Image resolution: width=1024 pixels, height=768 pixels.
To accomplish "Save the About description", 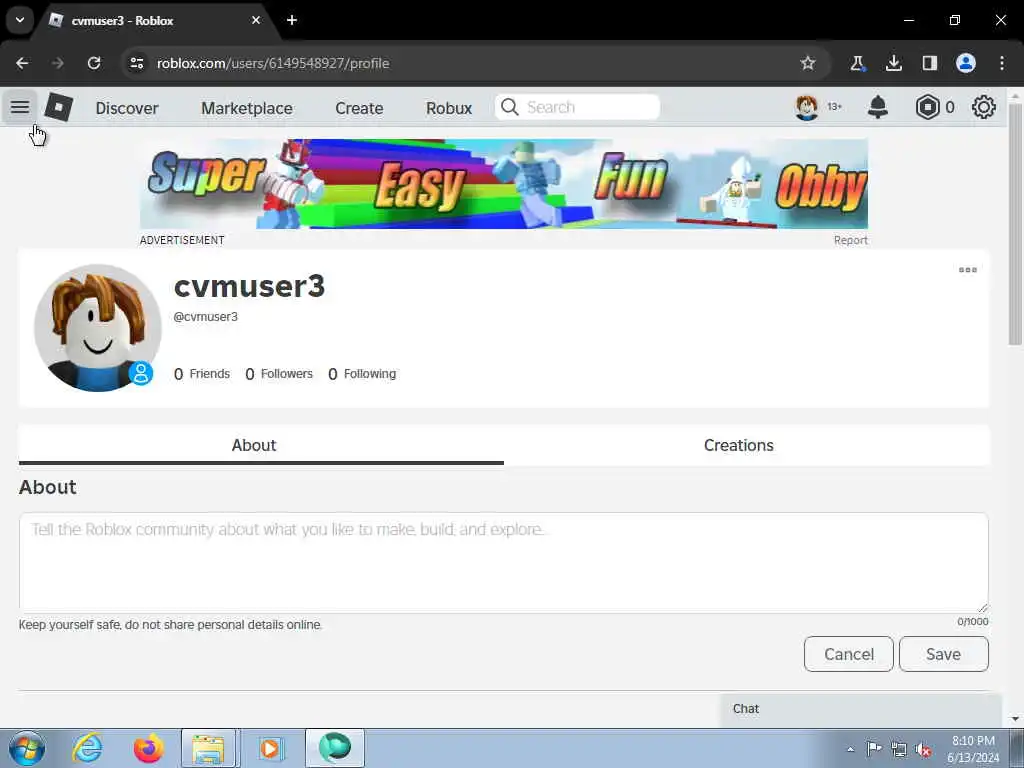I will coord(944,654).
